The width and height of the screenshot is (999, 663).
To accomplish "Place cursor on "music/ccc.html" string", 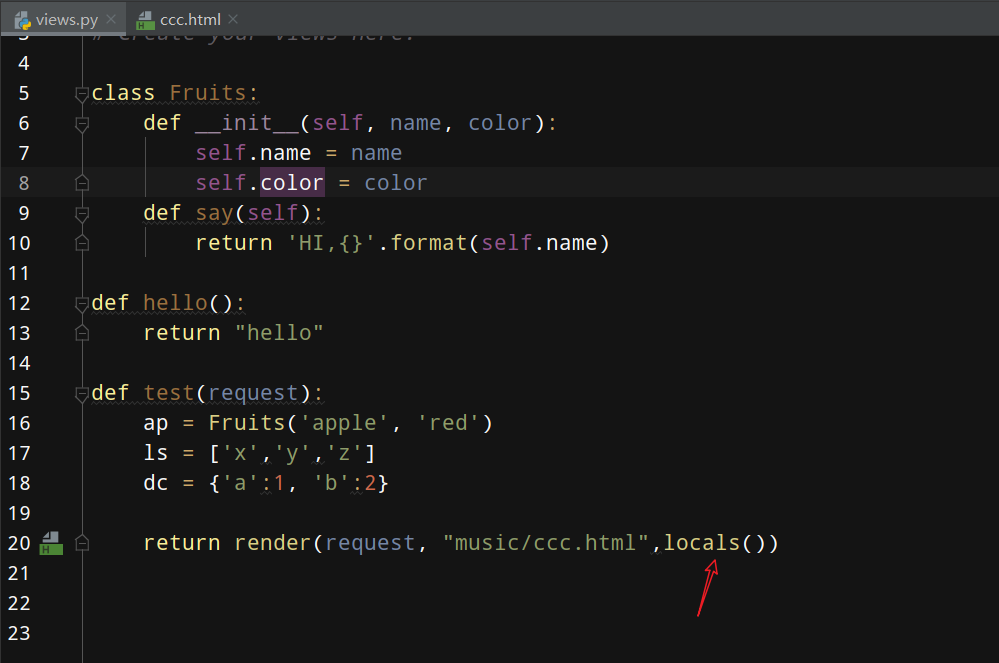I will point(546,543).
